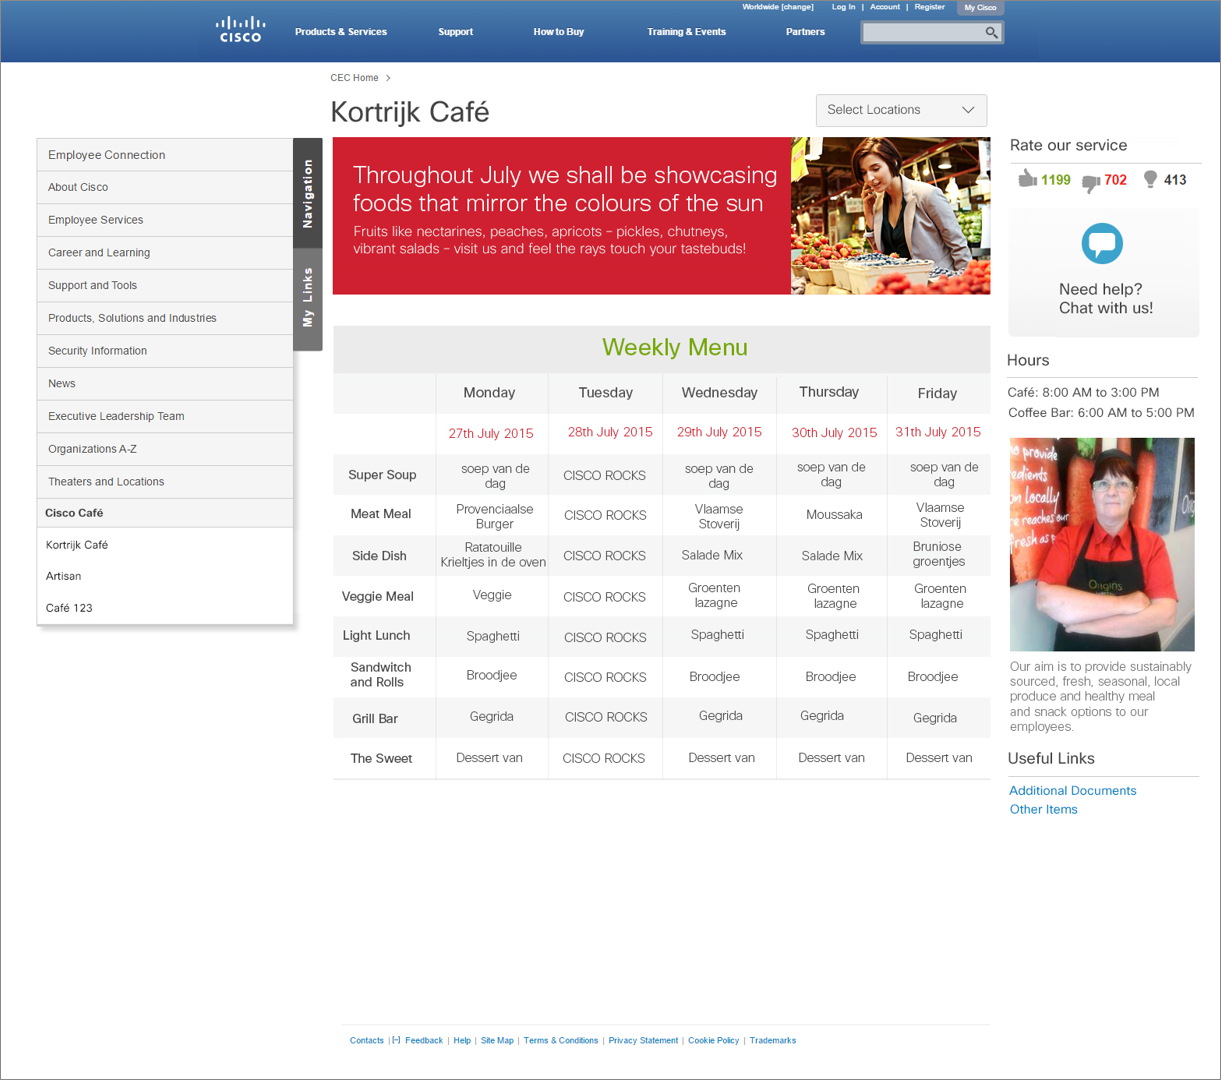The width and height of the screenshot is (1221, 1080).
Task: Select Employee Services in navigation
Action: click(x=165, y=220)
